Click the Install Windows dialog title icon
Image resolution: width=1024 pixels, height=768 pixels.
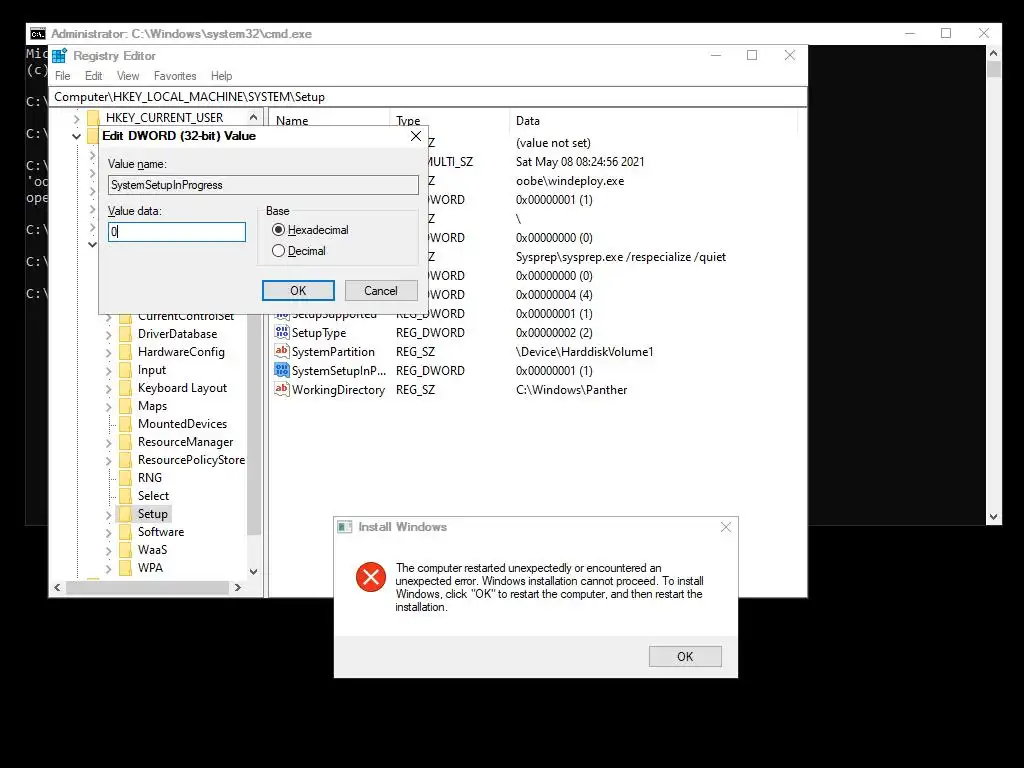345,527
